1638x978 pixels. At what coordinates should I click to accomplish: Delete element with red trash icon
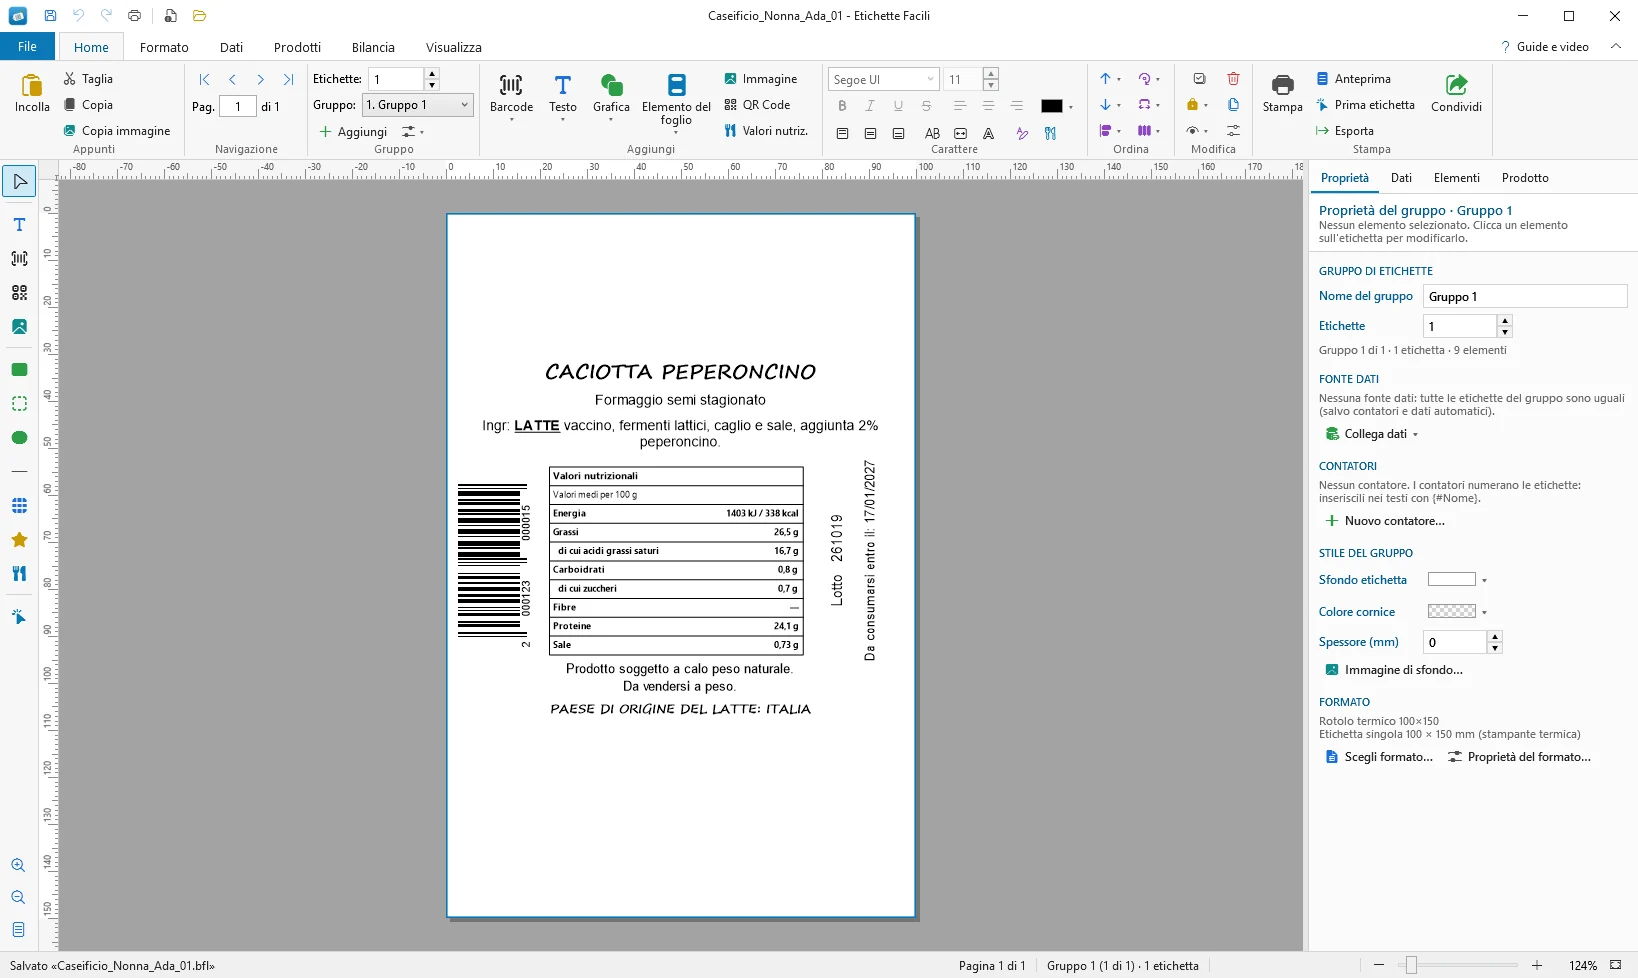(1233, 79)
